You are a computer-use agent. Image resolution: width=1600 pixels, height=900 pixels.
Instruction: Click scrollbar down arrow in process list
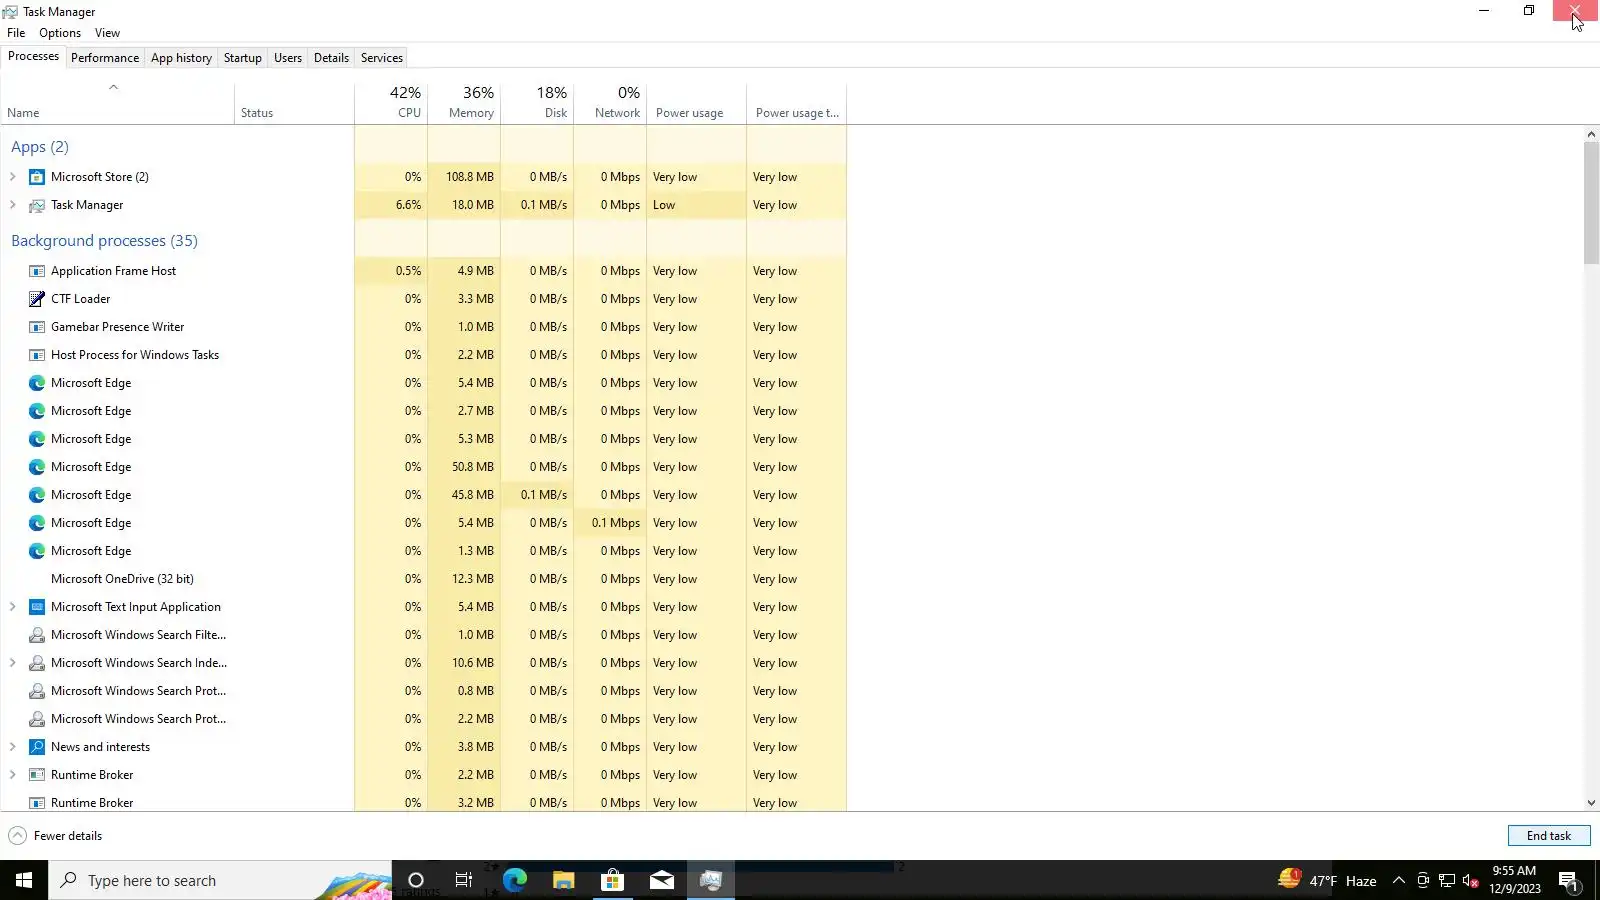point(1591,803)
